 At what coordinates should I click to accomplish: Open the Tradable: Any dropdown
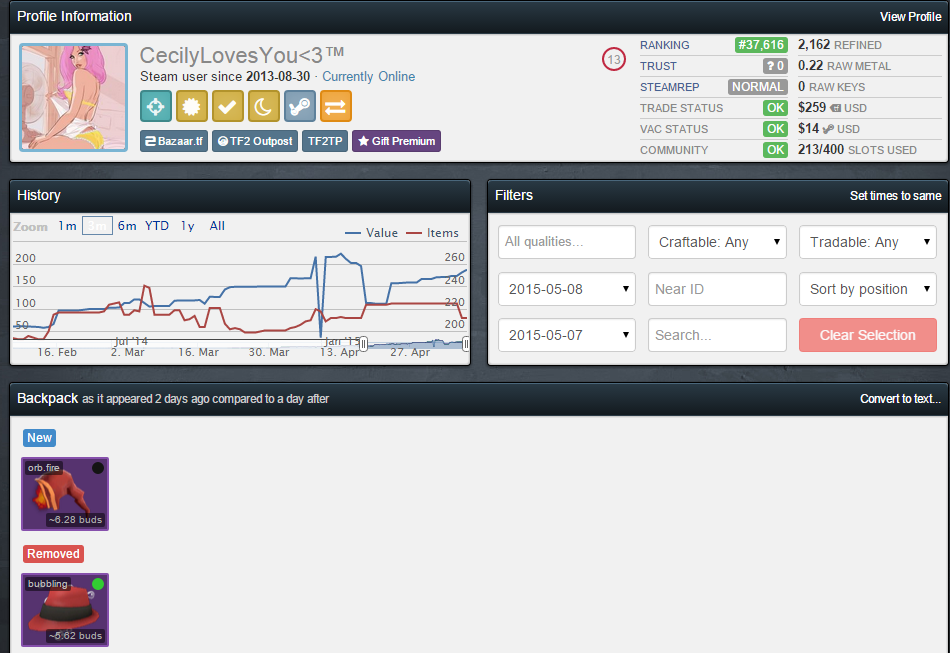point(868,242)
